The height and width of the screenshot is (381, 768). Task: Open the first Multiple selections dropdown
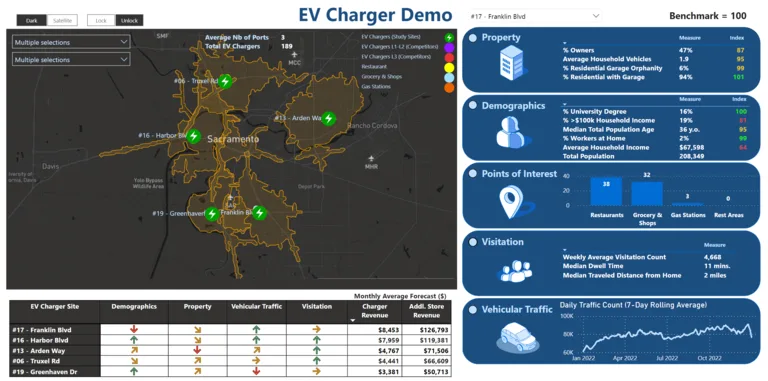coord(71,43)
